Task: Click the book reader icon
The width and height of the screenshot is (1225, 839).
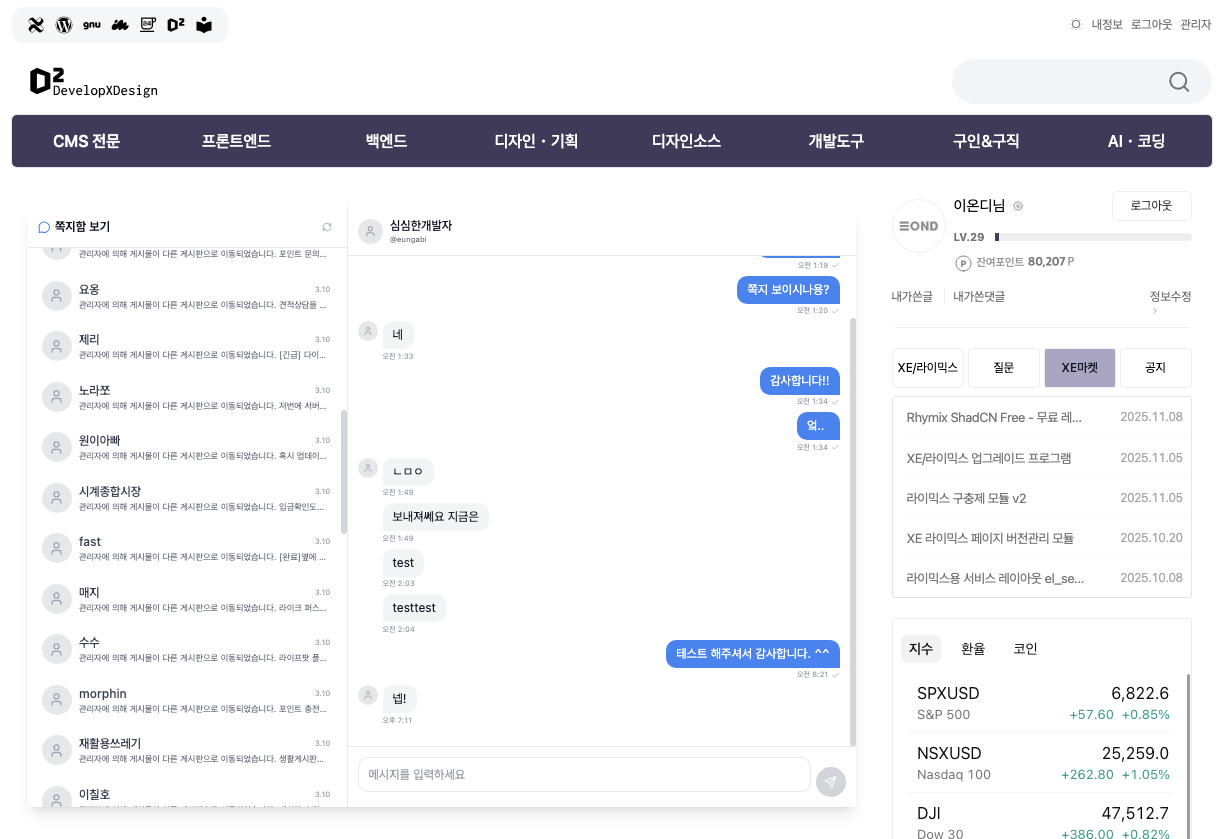Action: click(x=204, y=25)
